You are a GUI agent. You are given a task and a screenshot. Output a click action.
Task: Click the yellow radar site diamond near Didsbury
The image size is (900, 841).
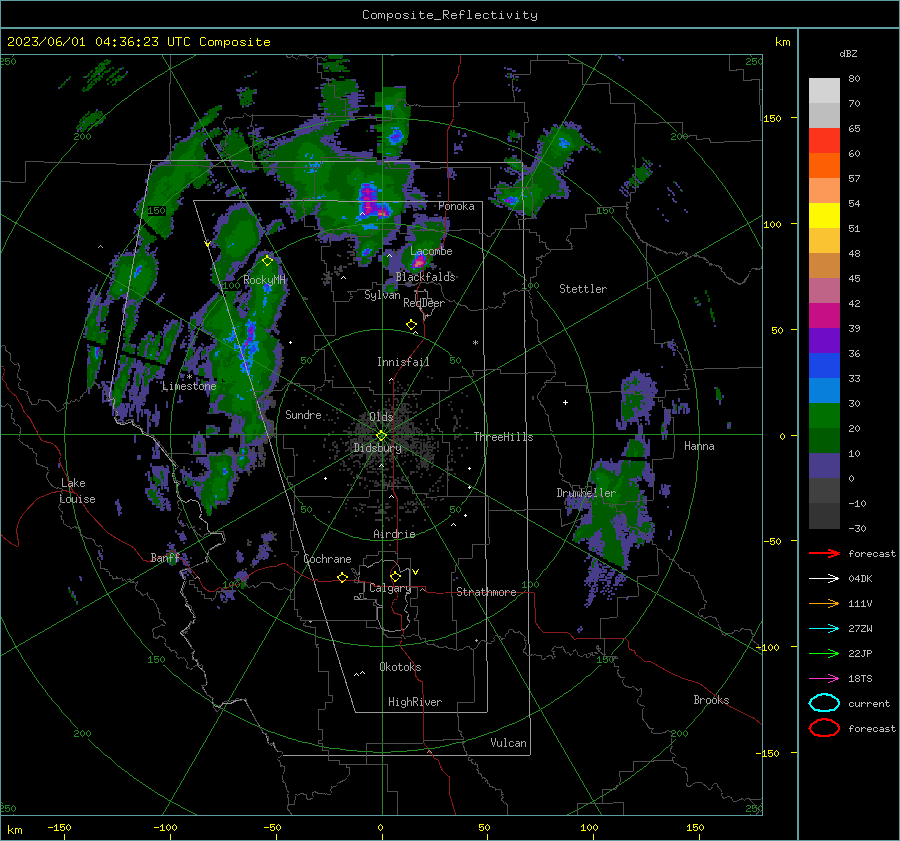point(381,436)
